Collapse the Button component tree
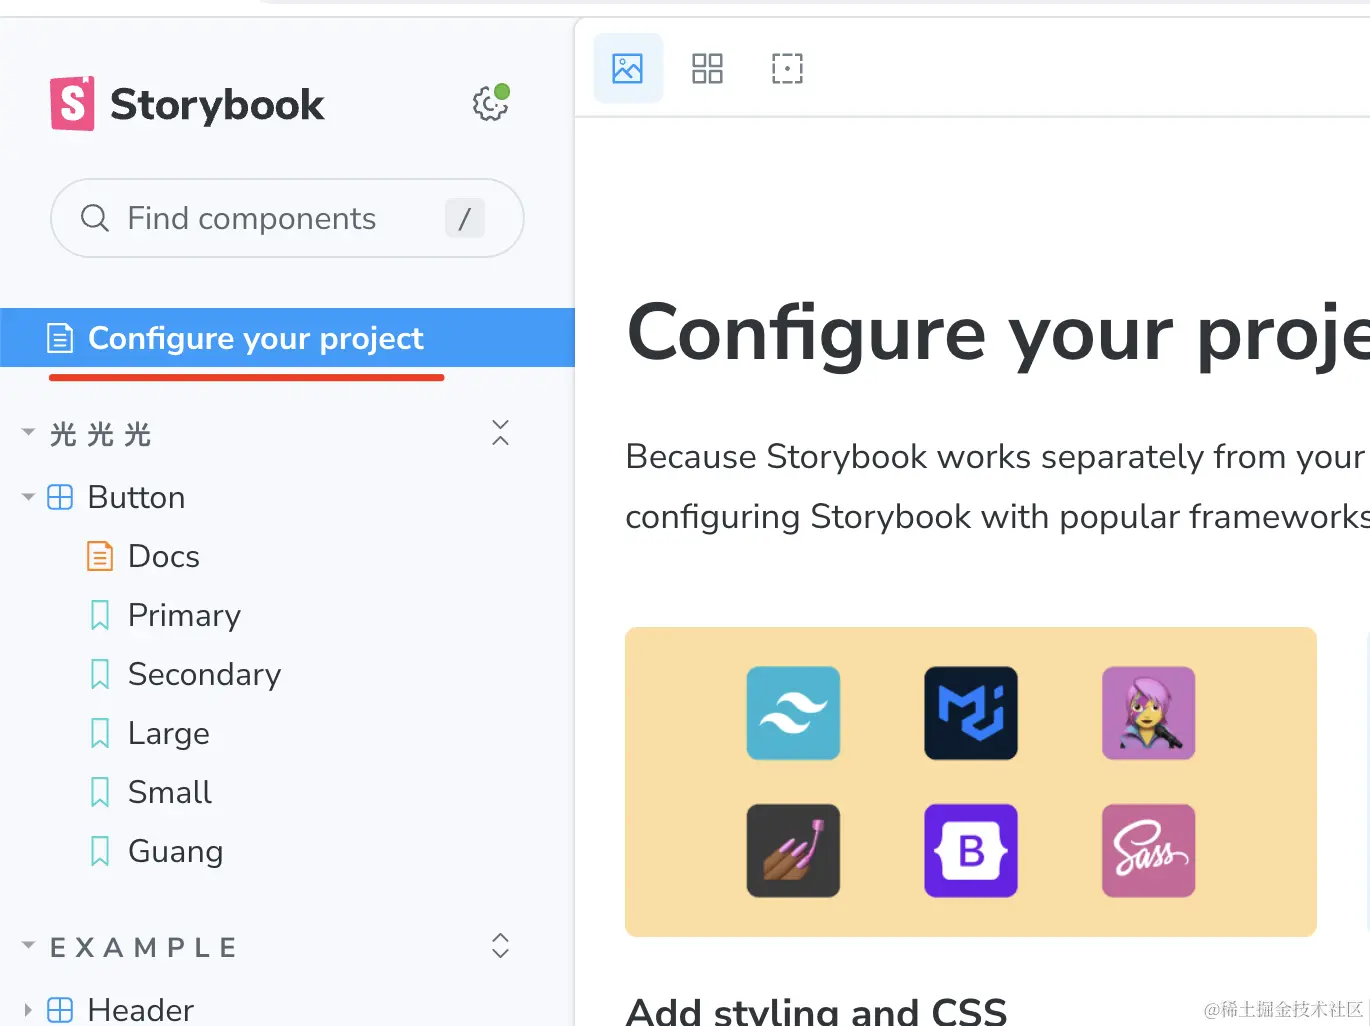 pyautogui.click(x=28, y=497)
